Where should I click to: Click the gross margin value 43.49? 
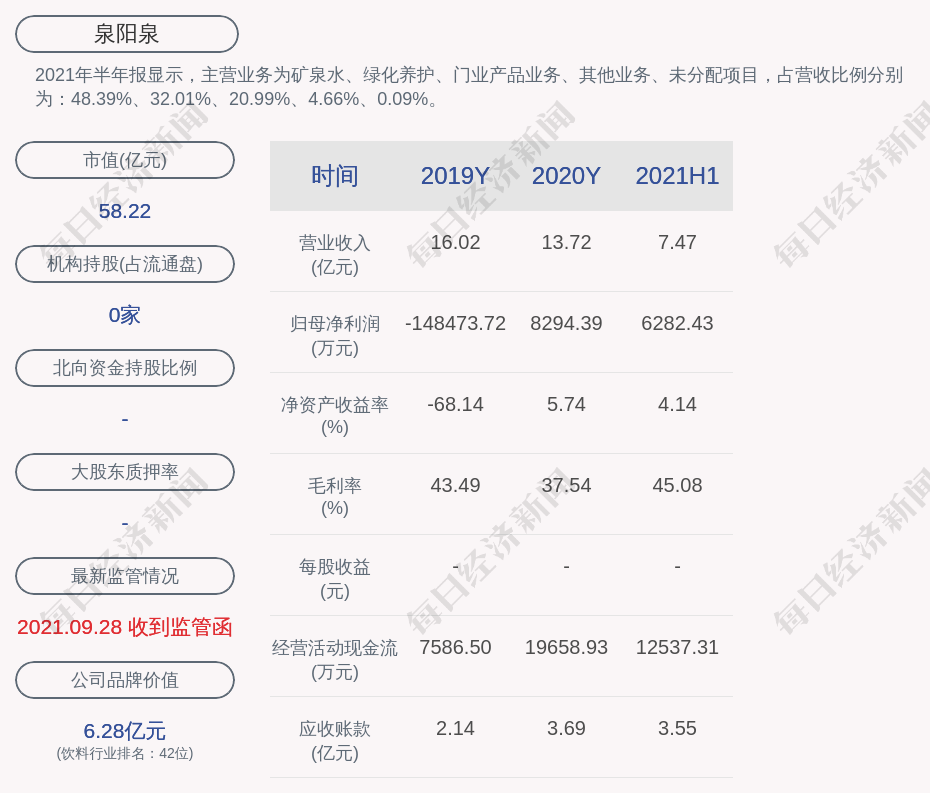[x=455, y=486]
